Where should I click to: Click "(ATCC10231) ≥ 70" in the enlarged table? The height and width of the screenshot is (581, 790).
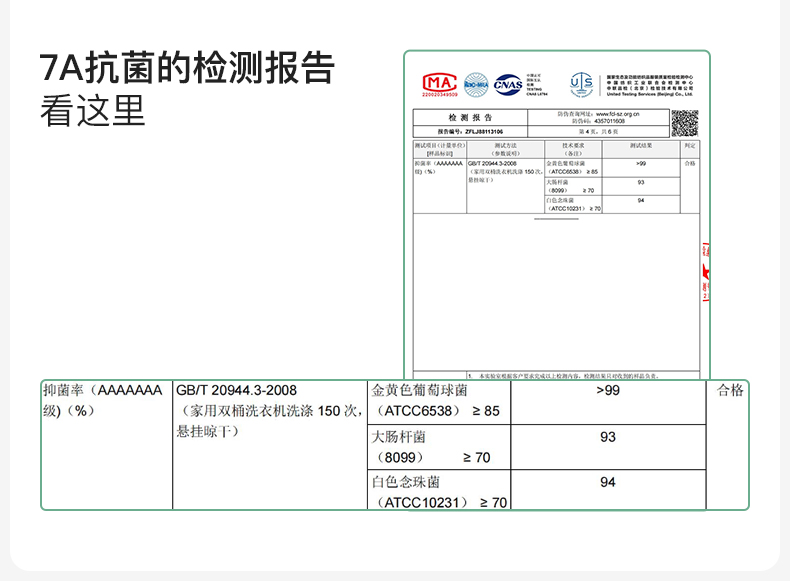pos(441,502)
